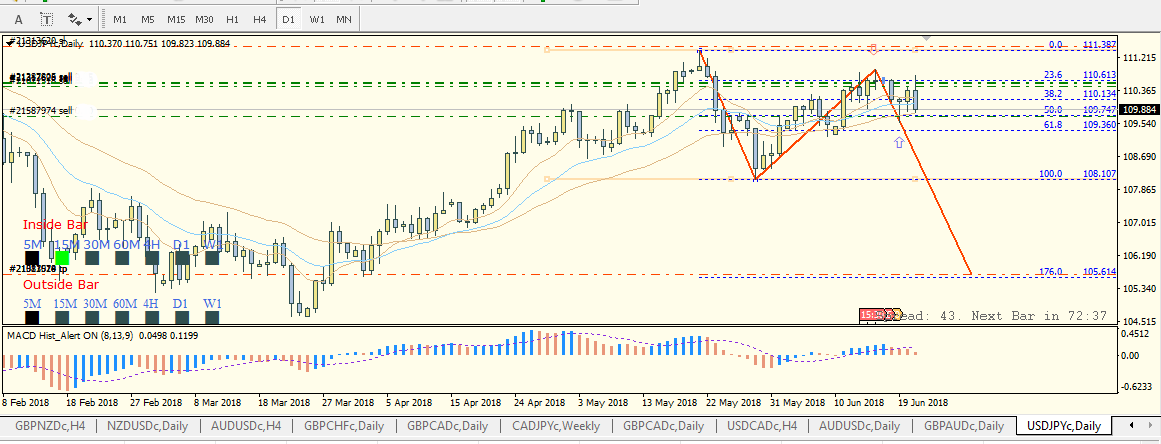
Task: Click the Inside Bar D1 square
Action: click(x=182, y=258)
